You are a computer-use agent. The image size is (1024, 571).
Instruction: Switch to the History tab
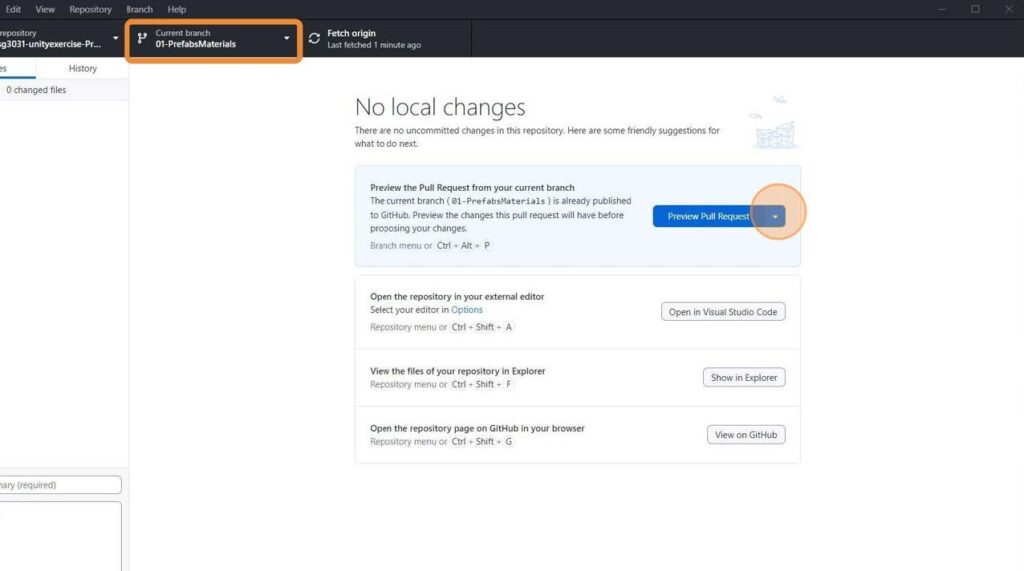click(x=82, y=68)
